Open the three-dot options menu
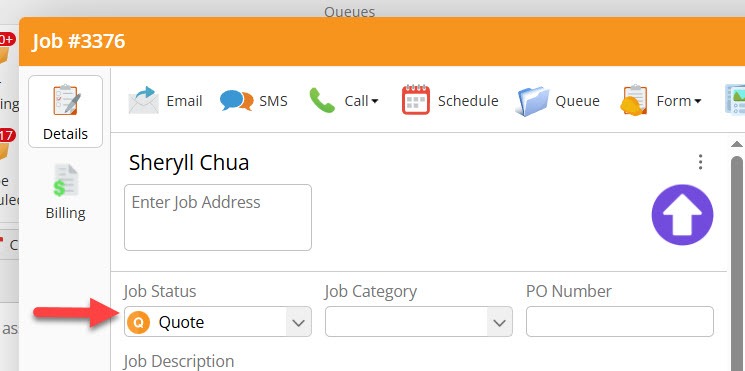 [700, 162]
